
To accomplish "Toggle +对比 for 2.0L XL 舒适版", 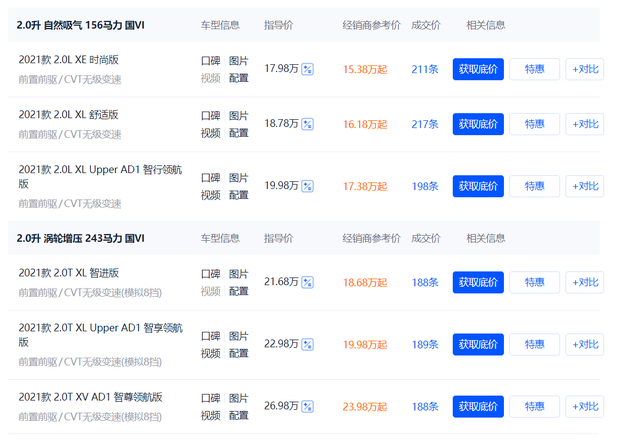I will [x=584, y=124].
